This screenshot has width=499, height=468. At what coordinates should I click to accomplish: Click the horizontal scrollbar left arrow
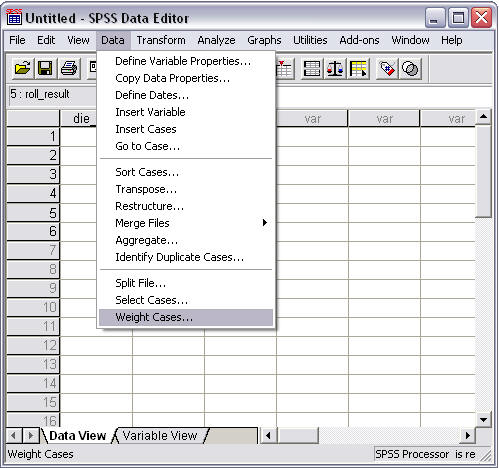pos(268,436)
